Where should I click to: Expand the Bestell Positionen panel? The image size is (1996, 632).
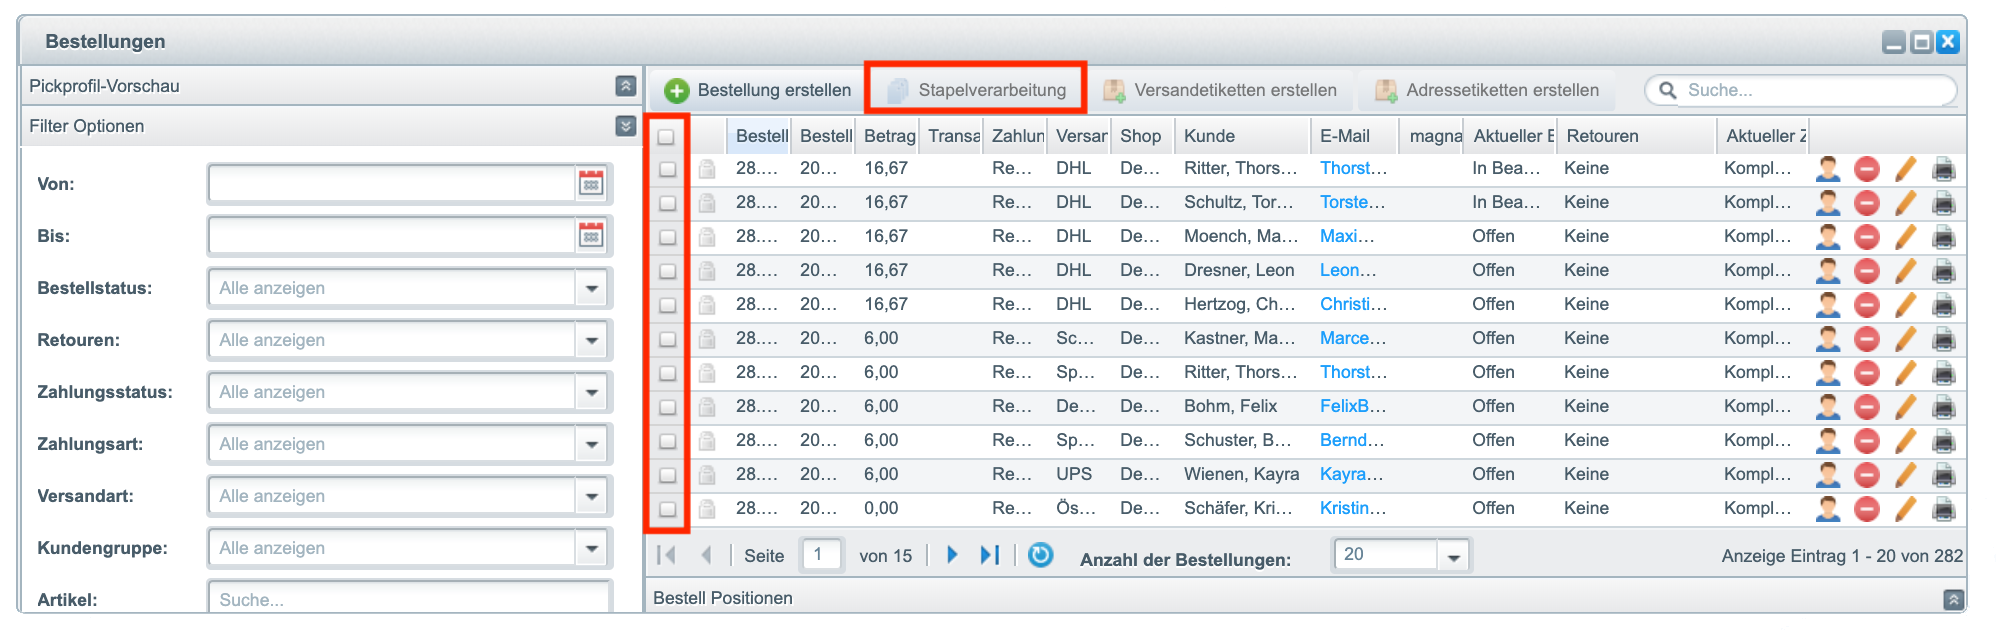point(1952,599)
